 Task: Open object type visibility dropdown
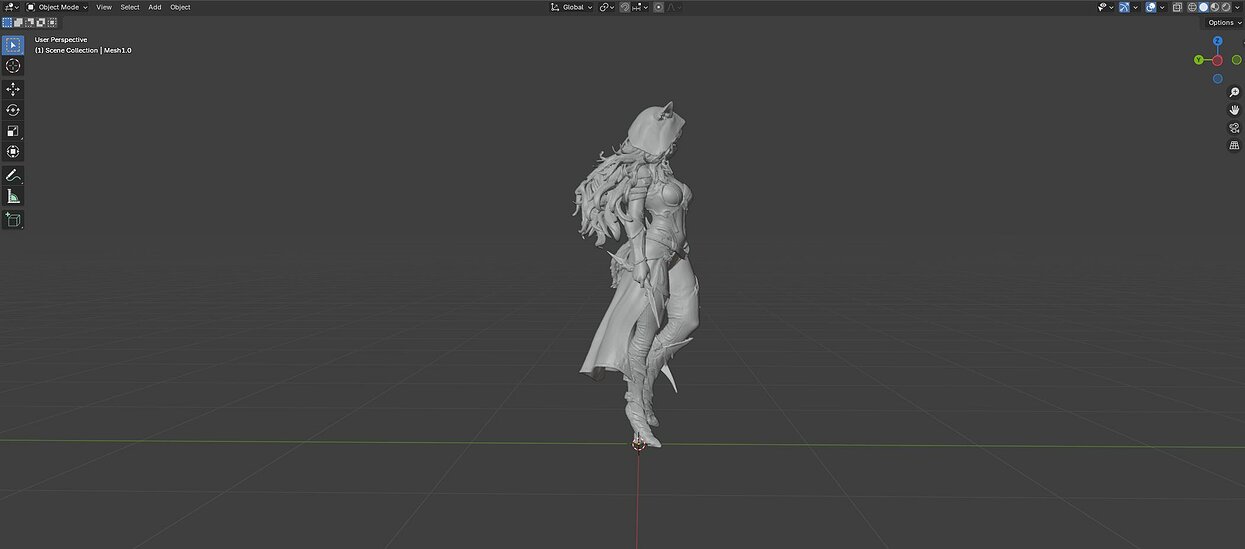(1105, 7)
